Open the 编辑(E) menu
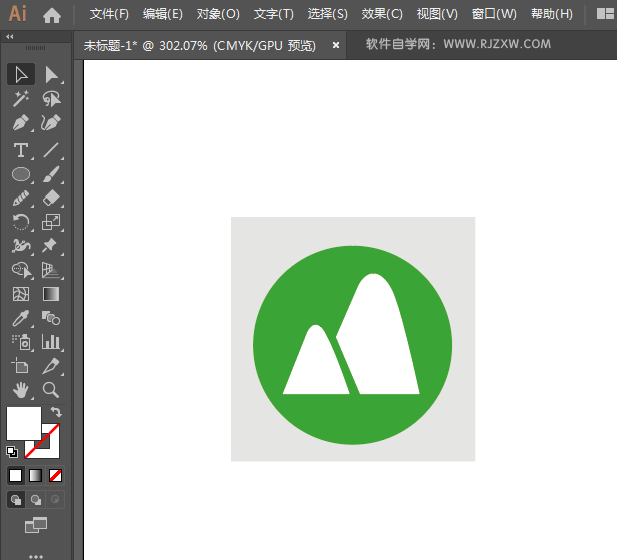Viewport: 617px width, 560px height. (x=163, y=14)
